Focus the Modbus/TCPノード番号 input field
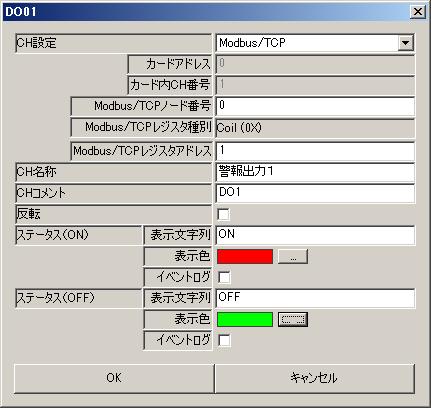 pos(315,106)
